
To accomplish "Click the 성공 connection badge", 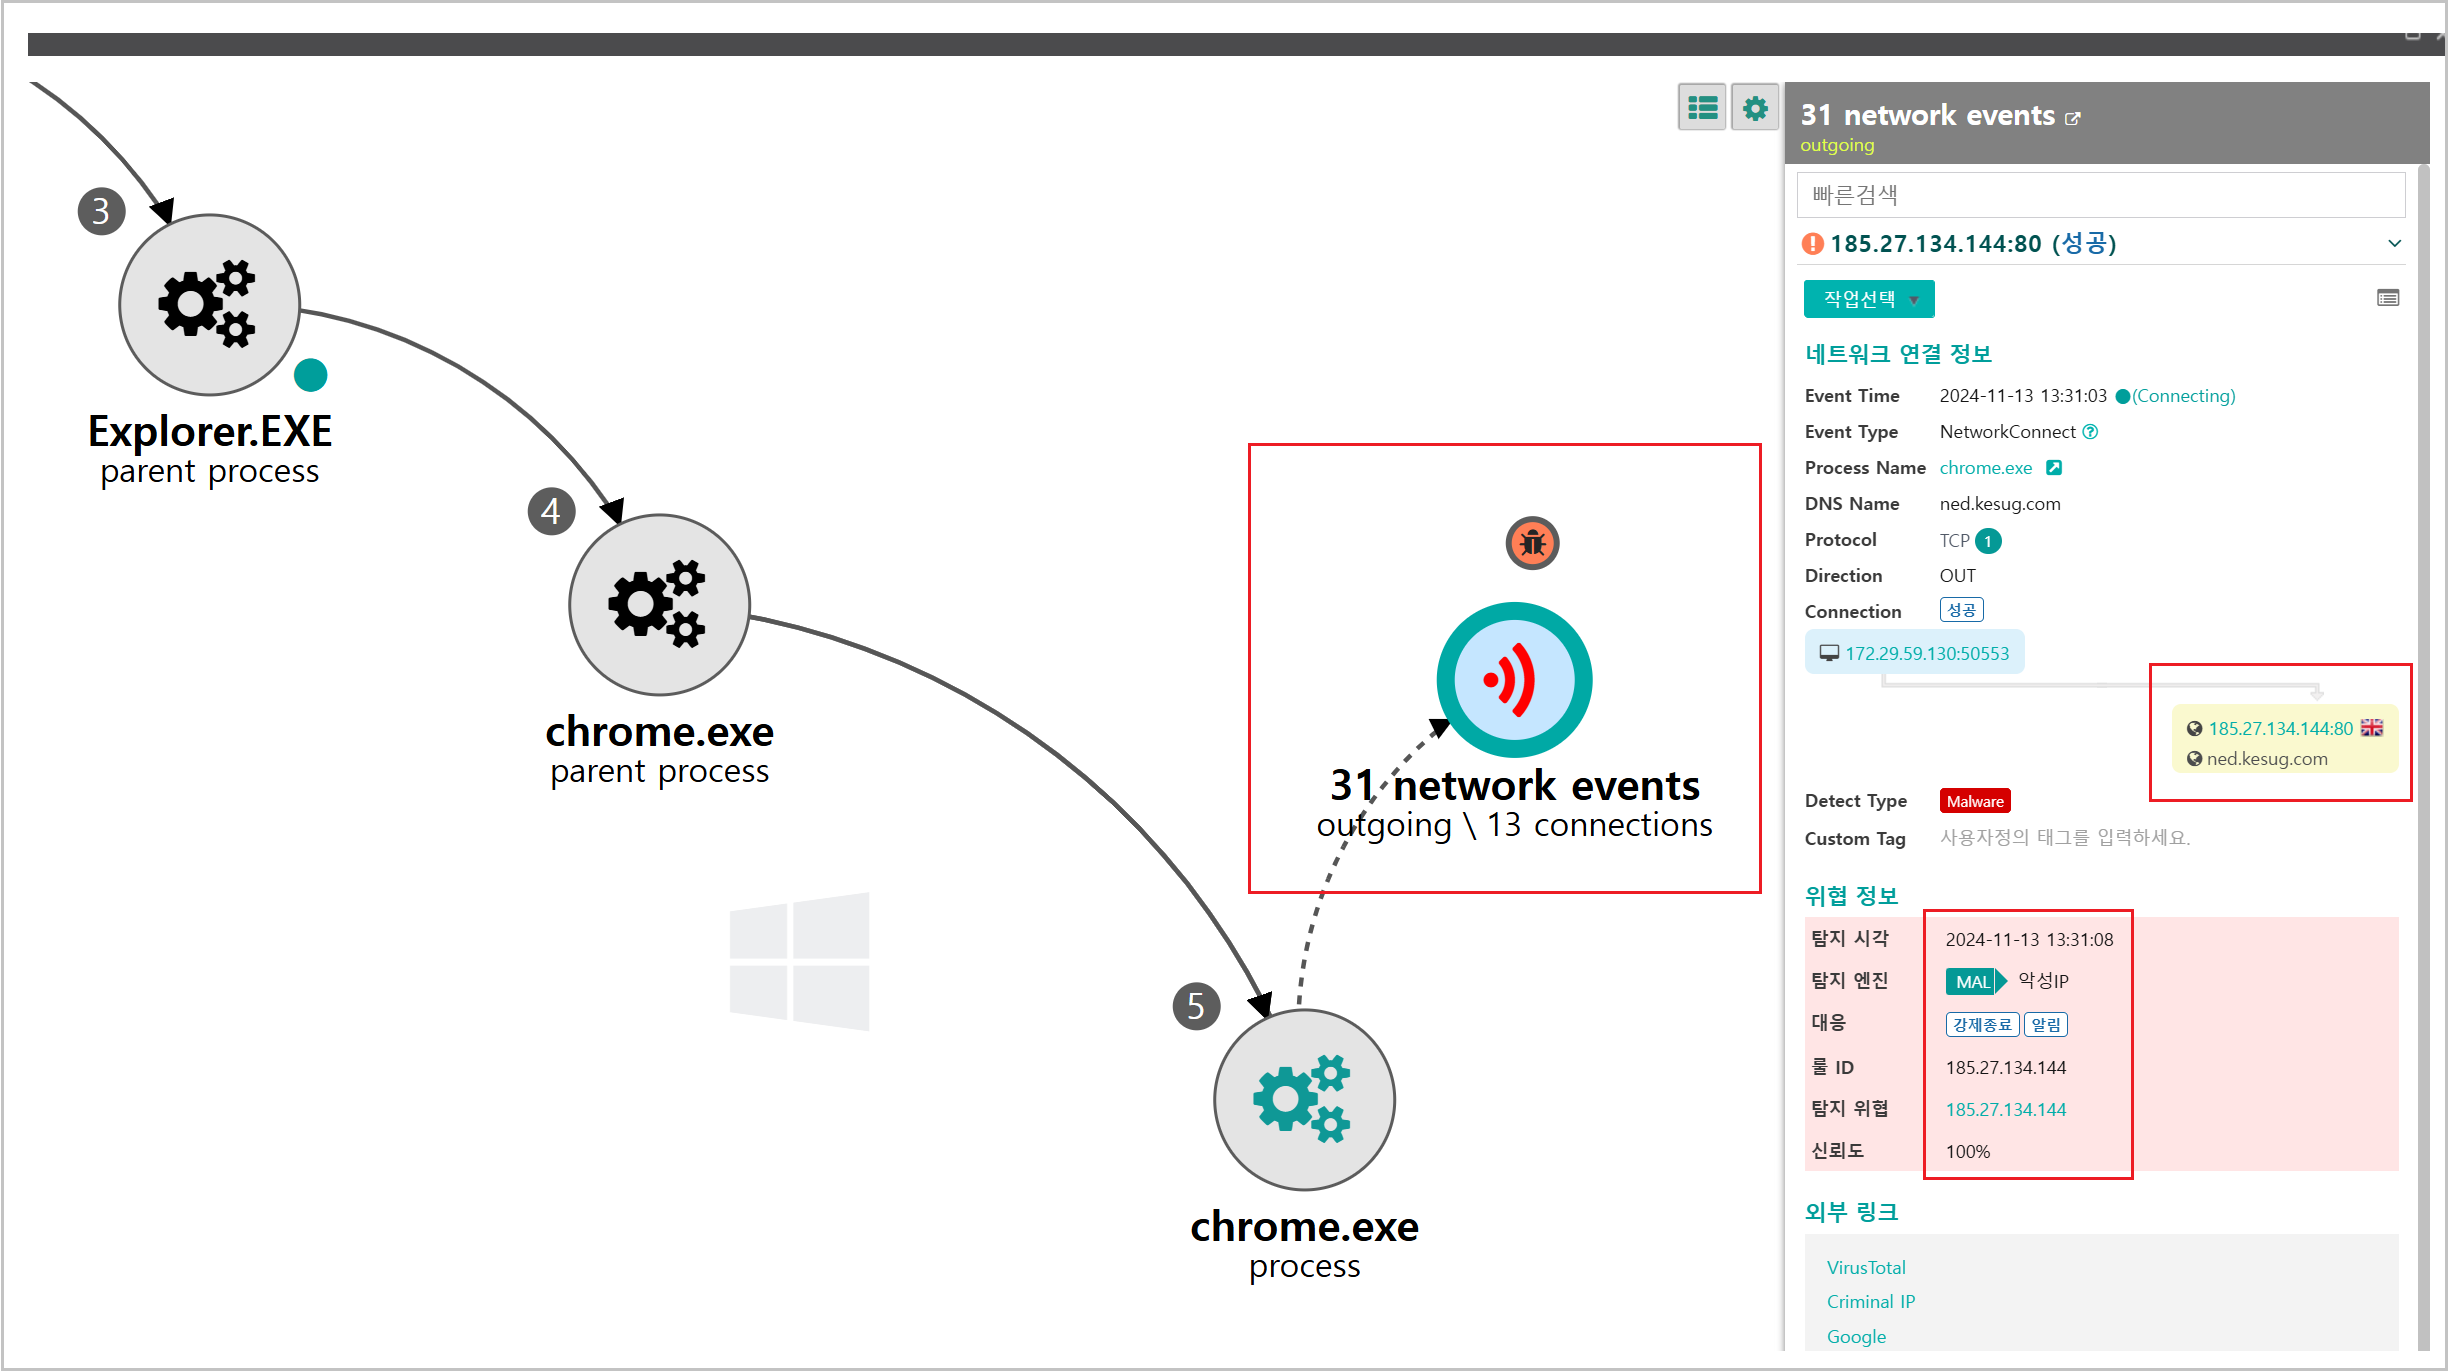I will (1961, 610).
